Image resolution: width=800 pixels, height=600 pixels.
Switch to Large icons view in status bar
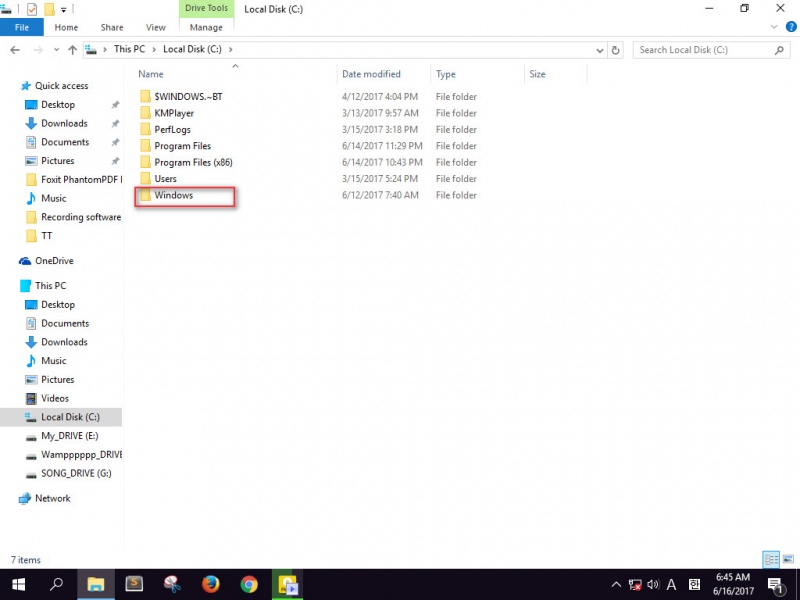click(788, 560)
